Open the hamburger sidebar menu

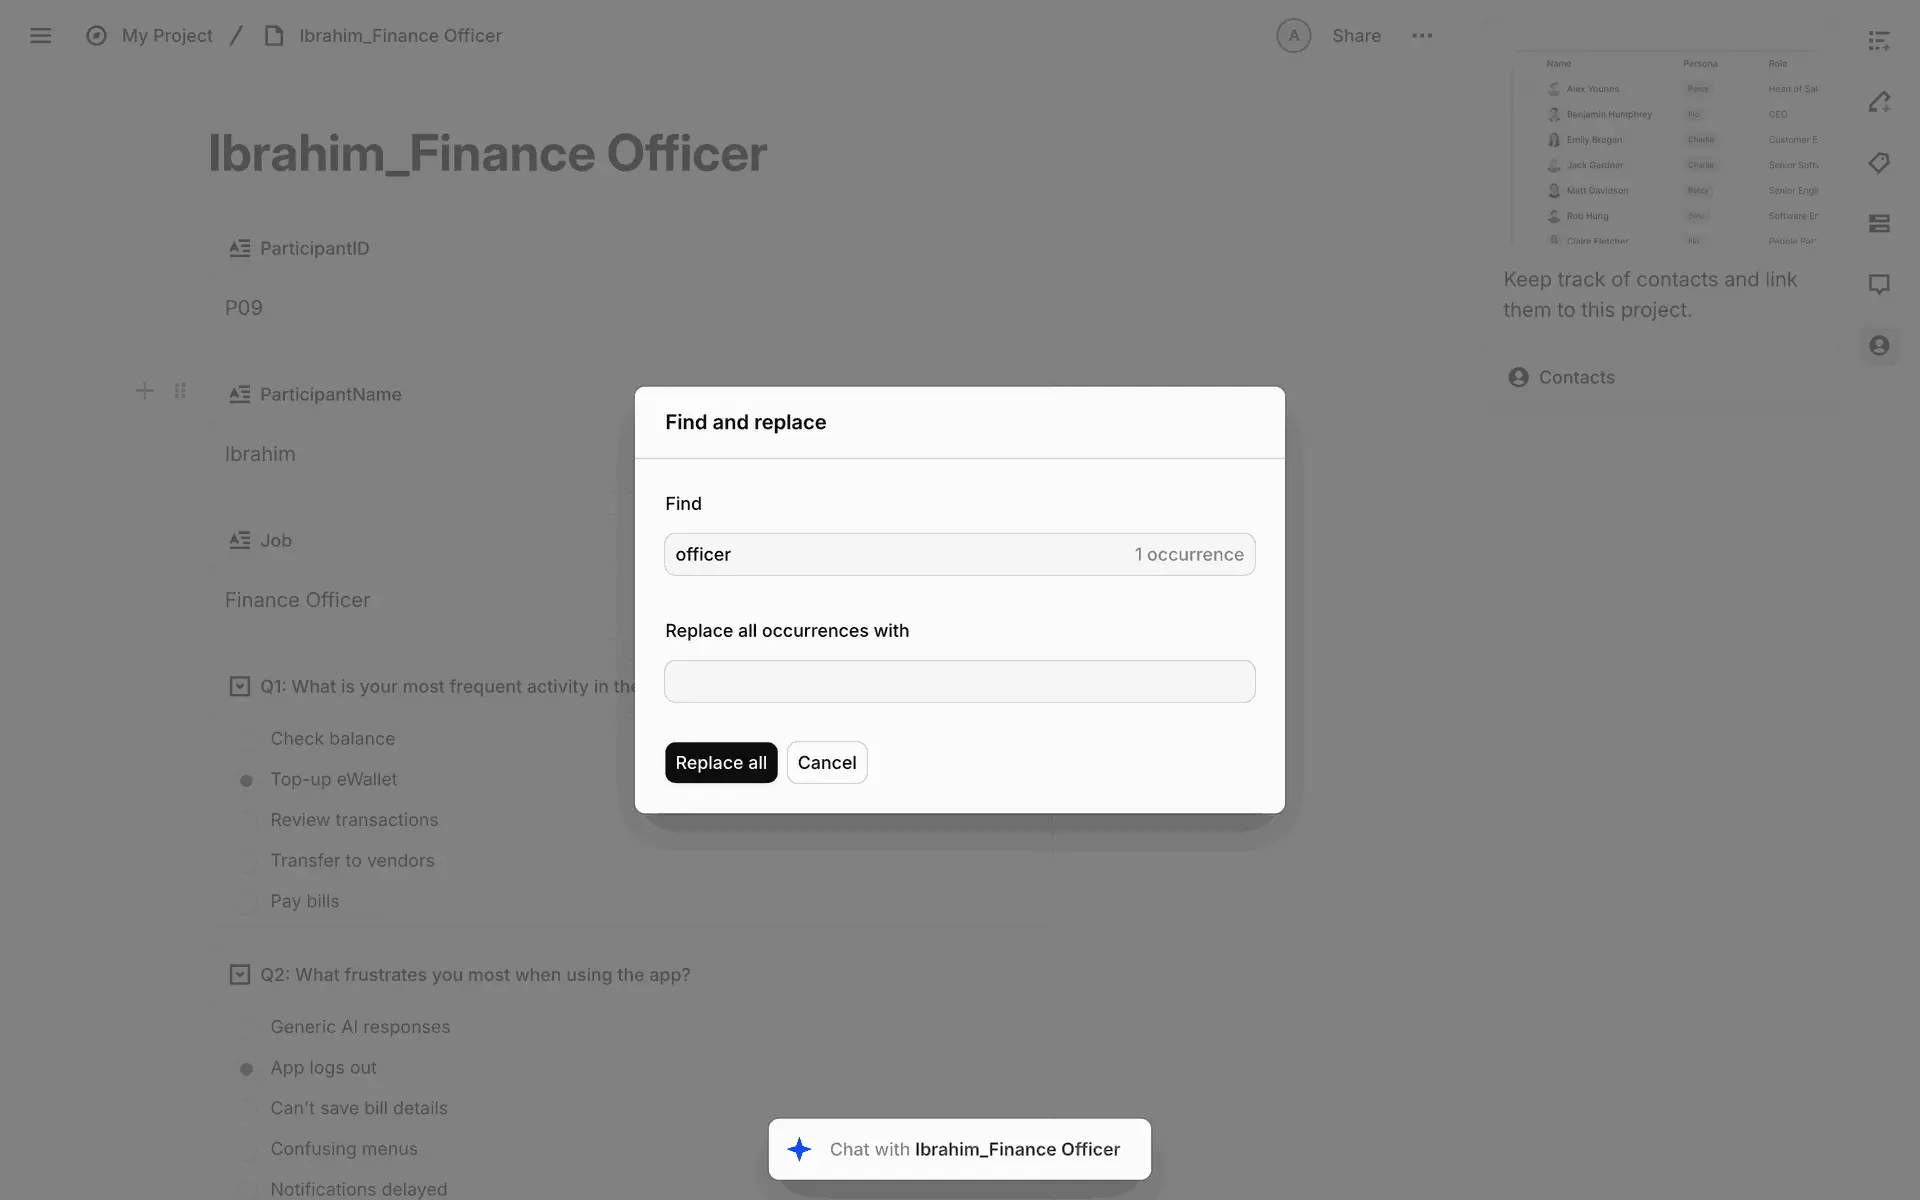tap(40, 36)
